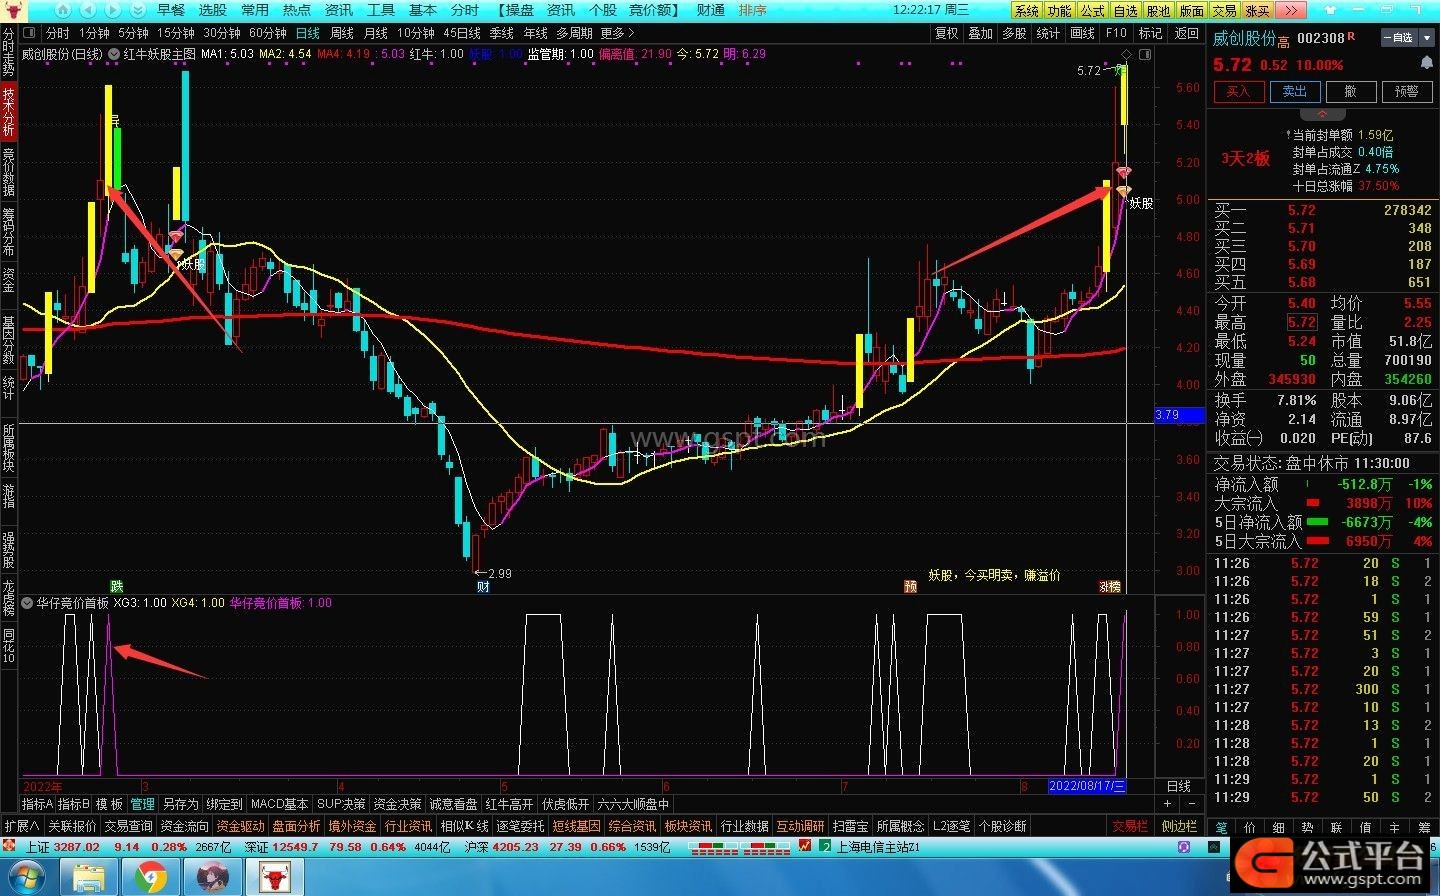Open the double-chevron down menu icon

pyautogui.click(x=137, y=10)
